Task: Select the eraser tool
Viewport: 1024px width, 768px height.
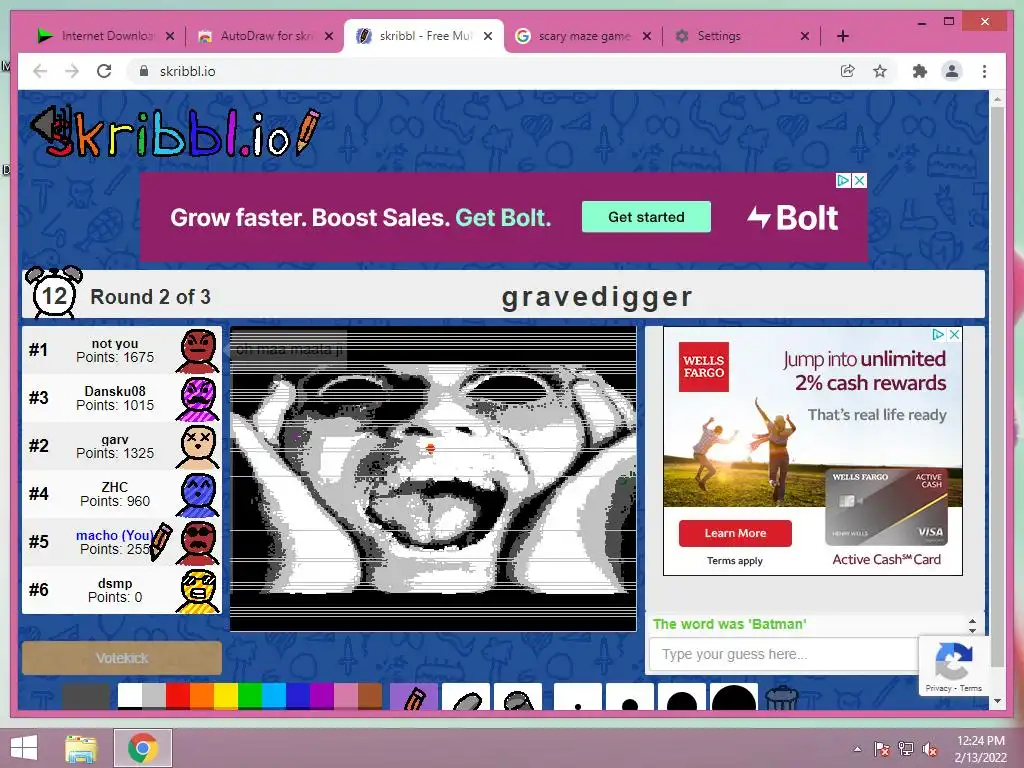Action: pos(466,697)
